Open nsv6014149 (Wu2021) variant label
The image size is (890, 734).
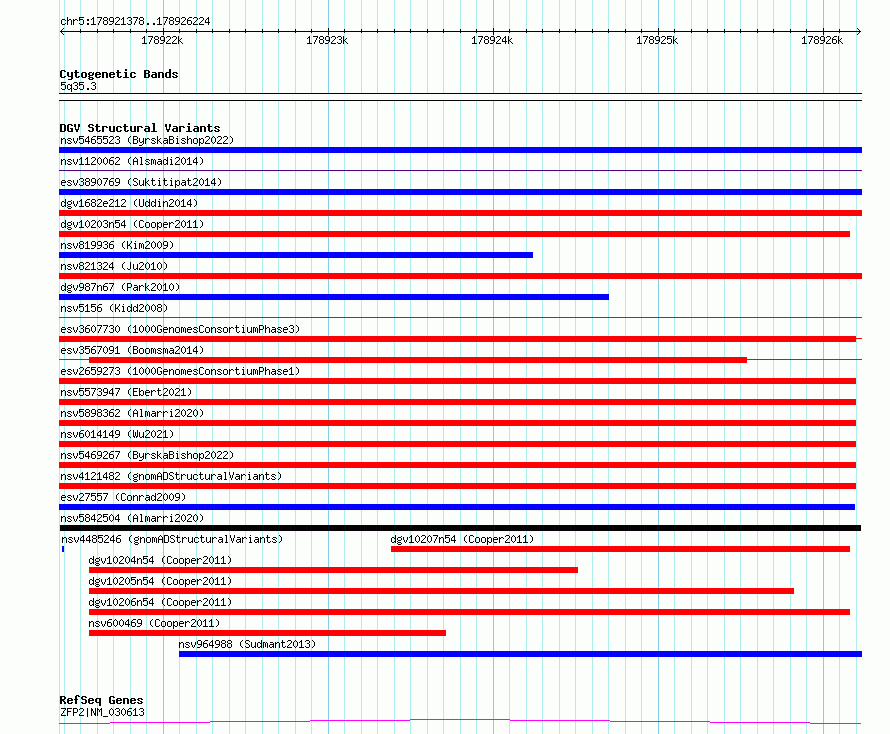(117, 434)
